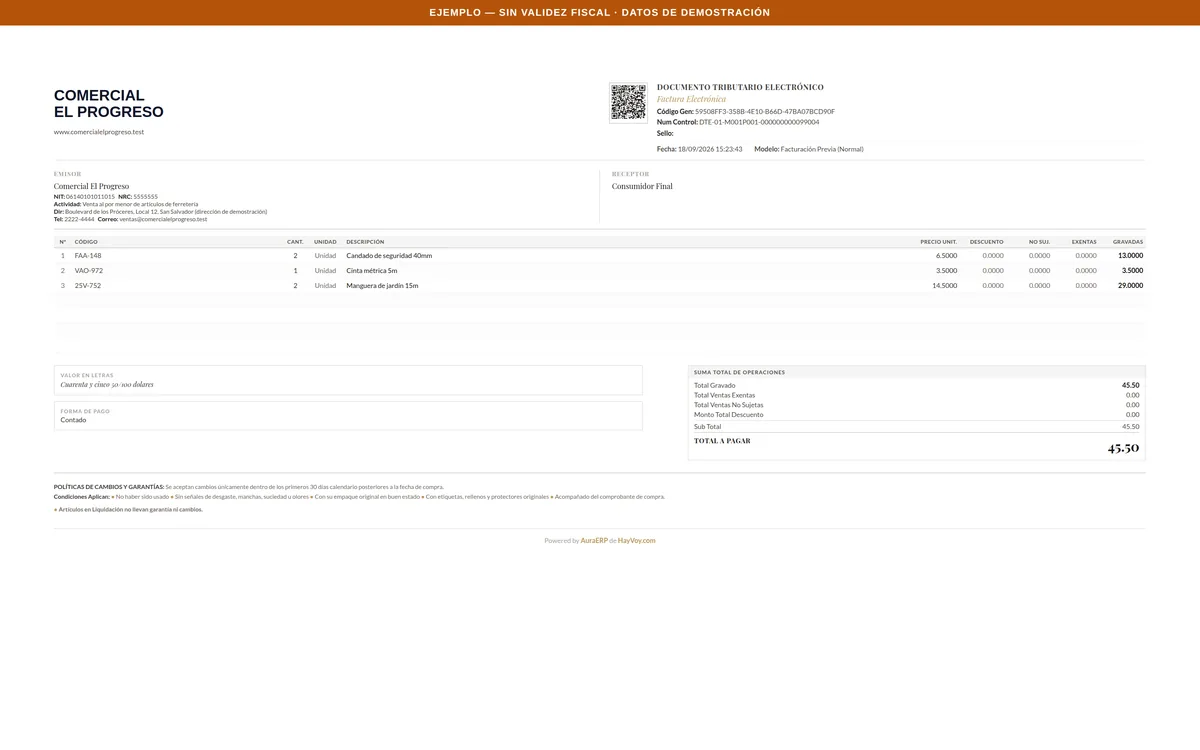Select the Num Control DTE-01-M001P001 number
The width and height of the screenshot is (1200, 750).
[x=759, y=122]
